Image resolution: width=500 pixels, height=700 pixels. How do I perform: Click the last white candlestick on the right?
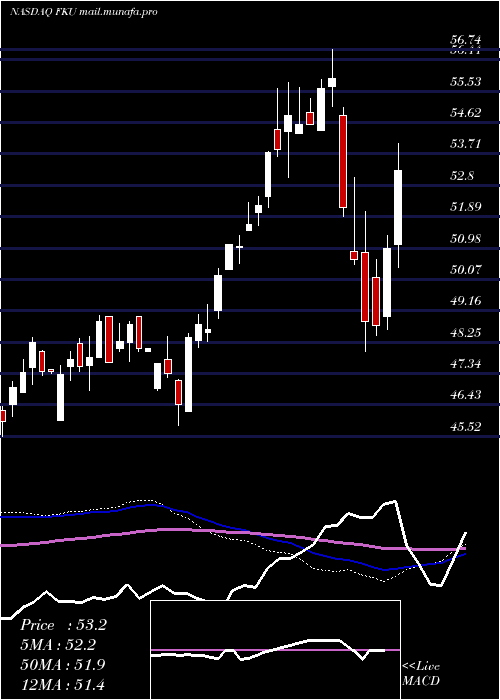point(398,207)
